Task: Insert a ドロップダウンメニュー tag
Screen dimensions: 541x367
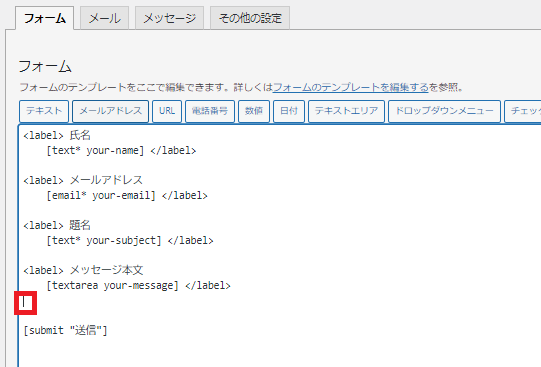Action: 444,111
